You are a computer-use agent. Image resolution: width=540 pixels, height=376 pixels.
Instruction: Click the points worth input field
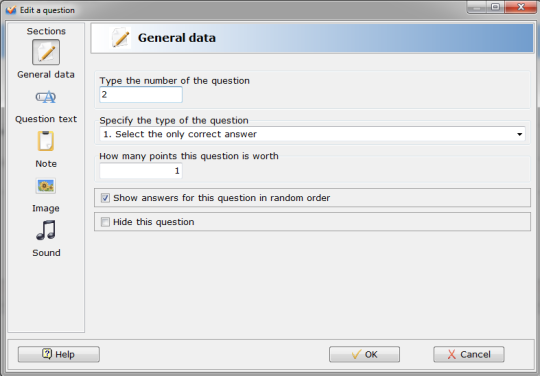pyautogui.click(x=141, y=171)
